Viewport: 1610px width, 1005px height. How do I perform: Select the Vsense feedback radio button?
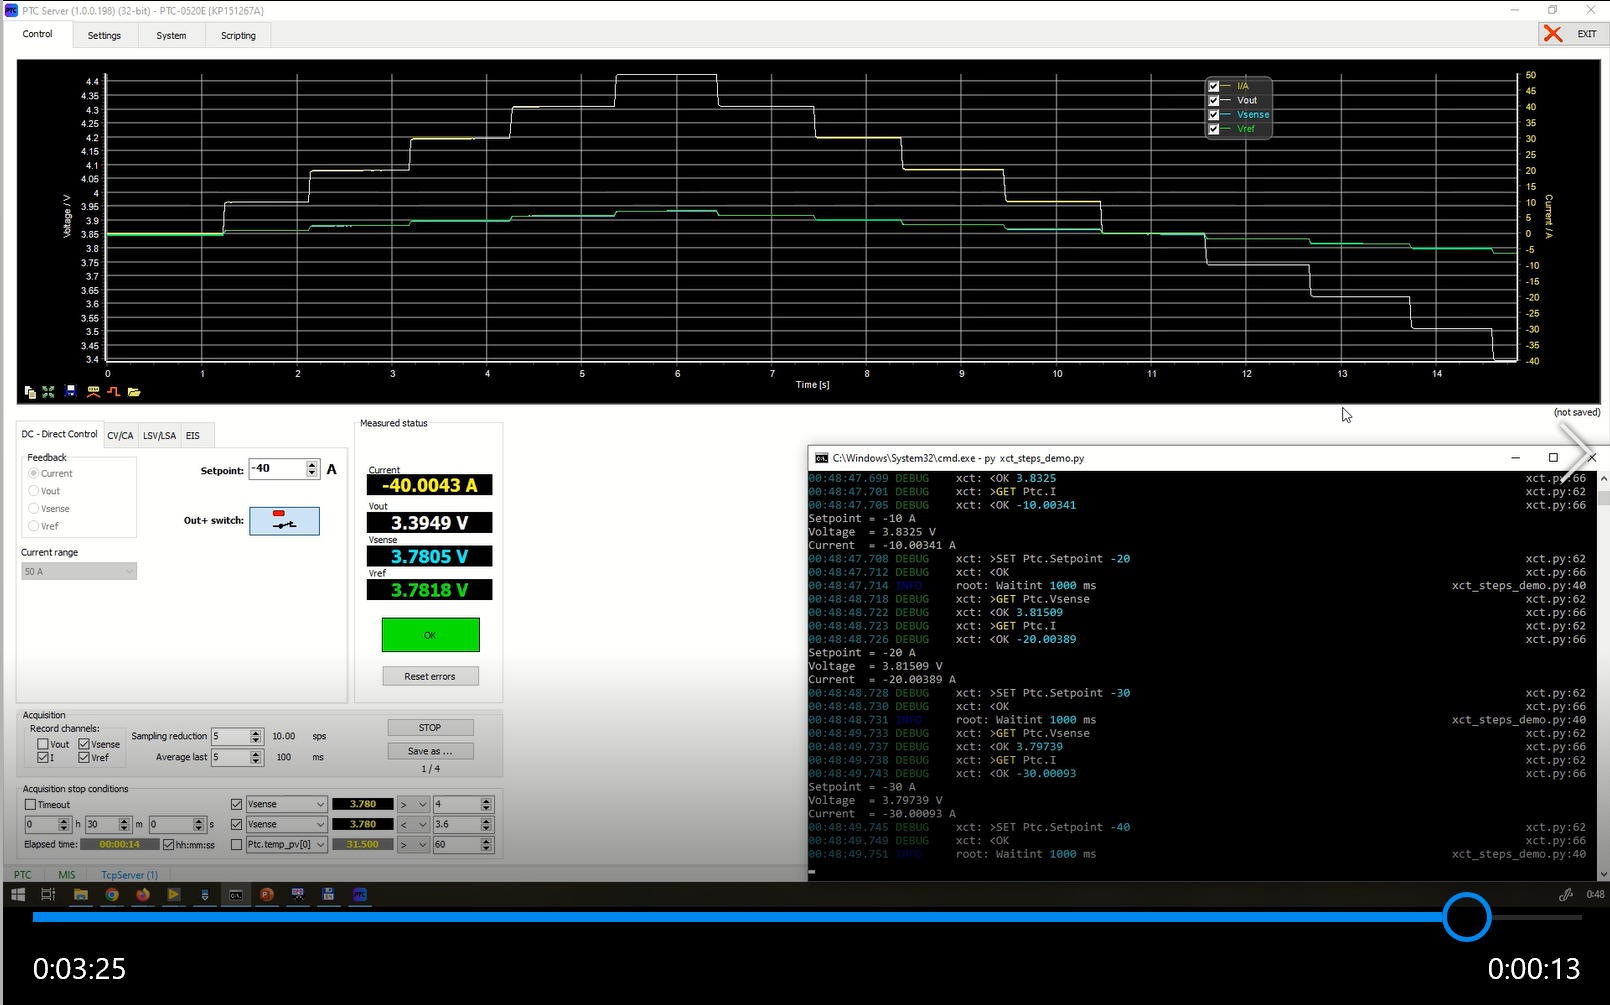click(x=34, y=509)
